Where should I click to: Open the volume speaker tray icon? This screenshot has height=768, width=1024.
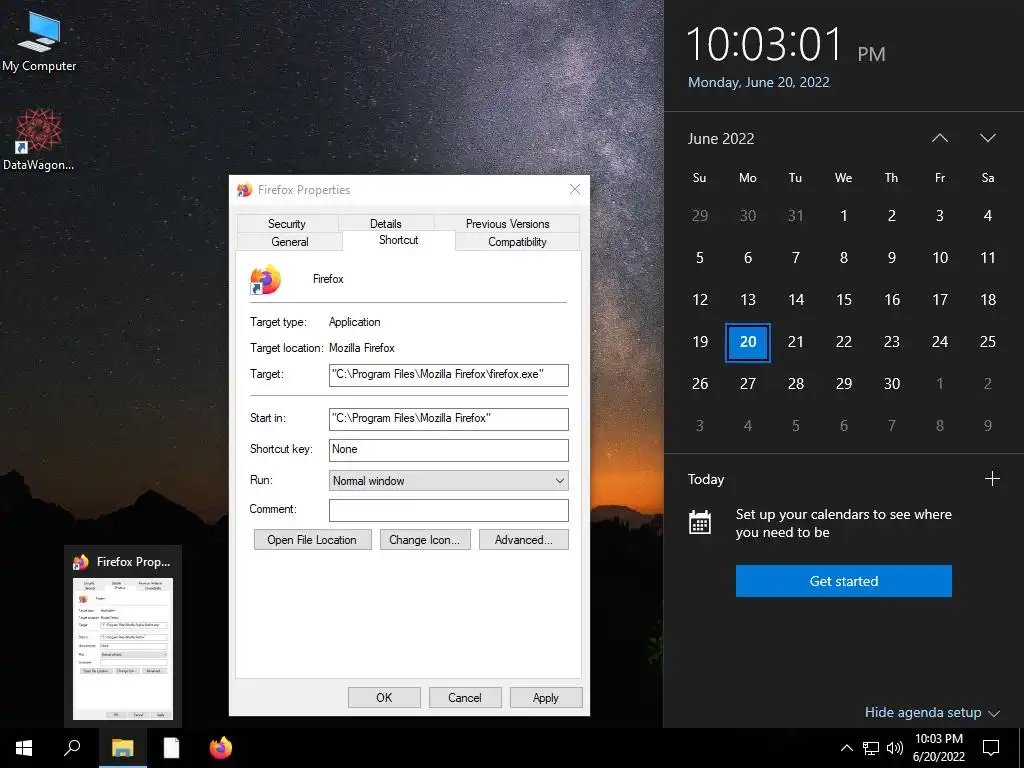coord(895,748)
